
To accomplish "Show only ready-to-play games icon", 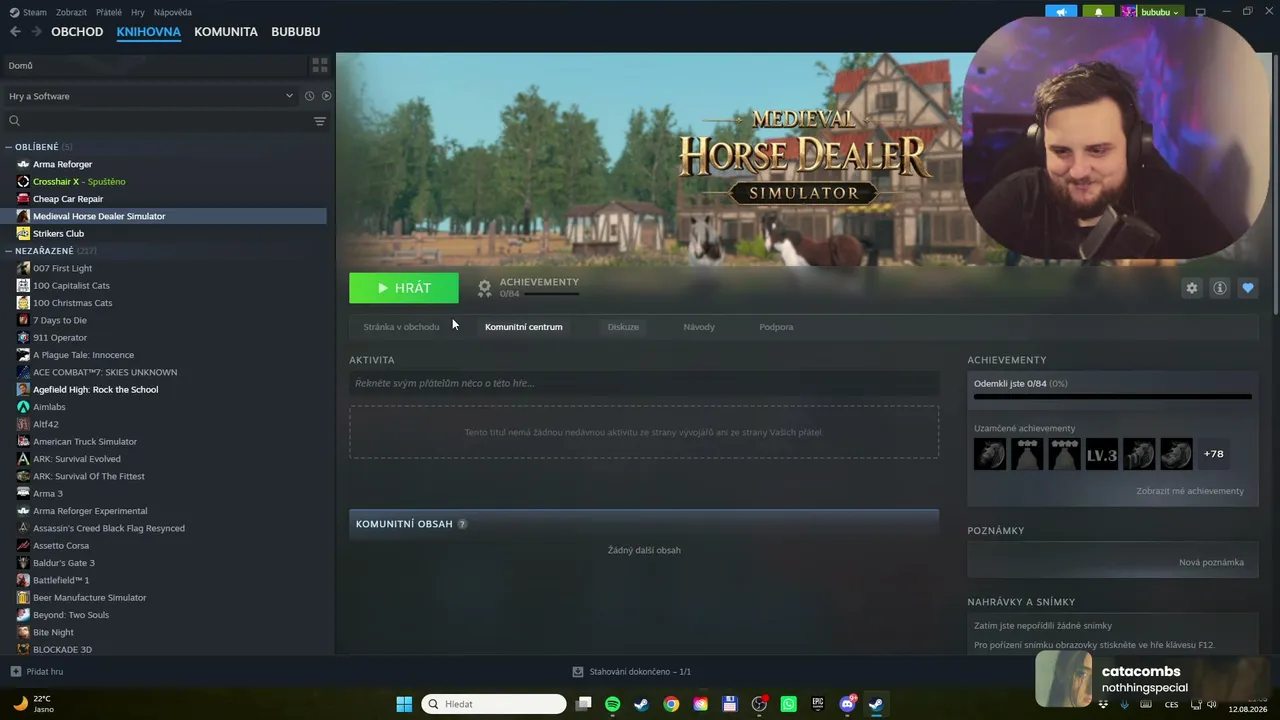I will pos(326,96).
